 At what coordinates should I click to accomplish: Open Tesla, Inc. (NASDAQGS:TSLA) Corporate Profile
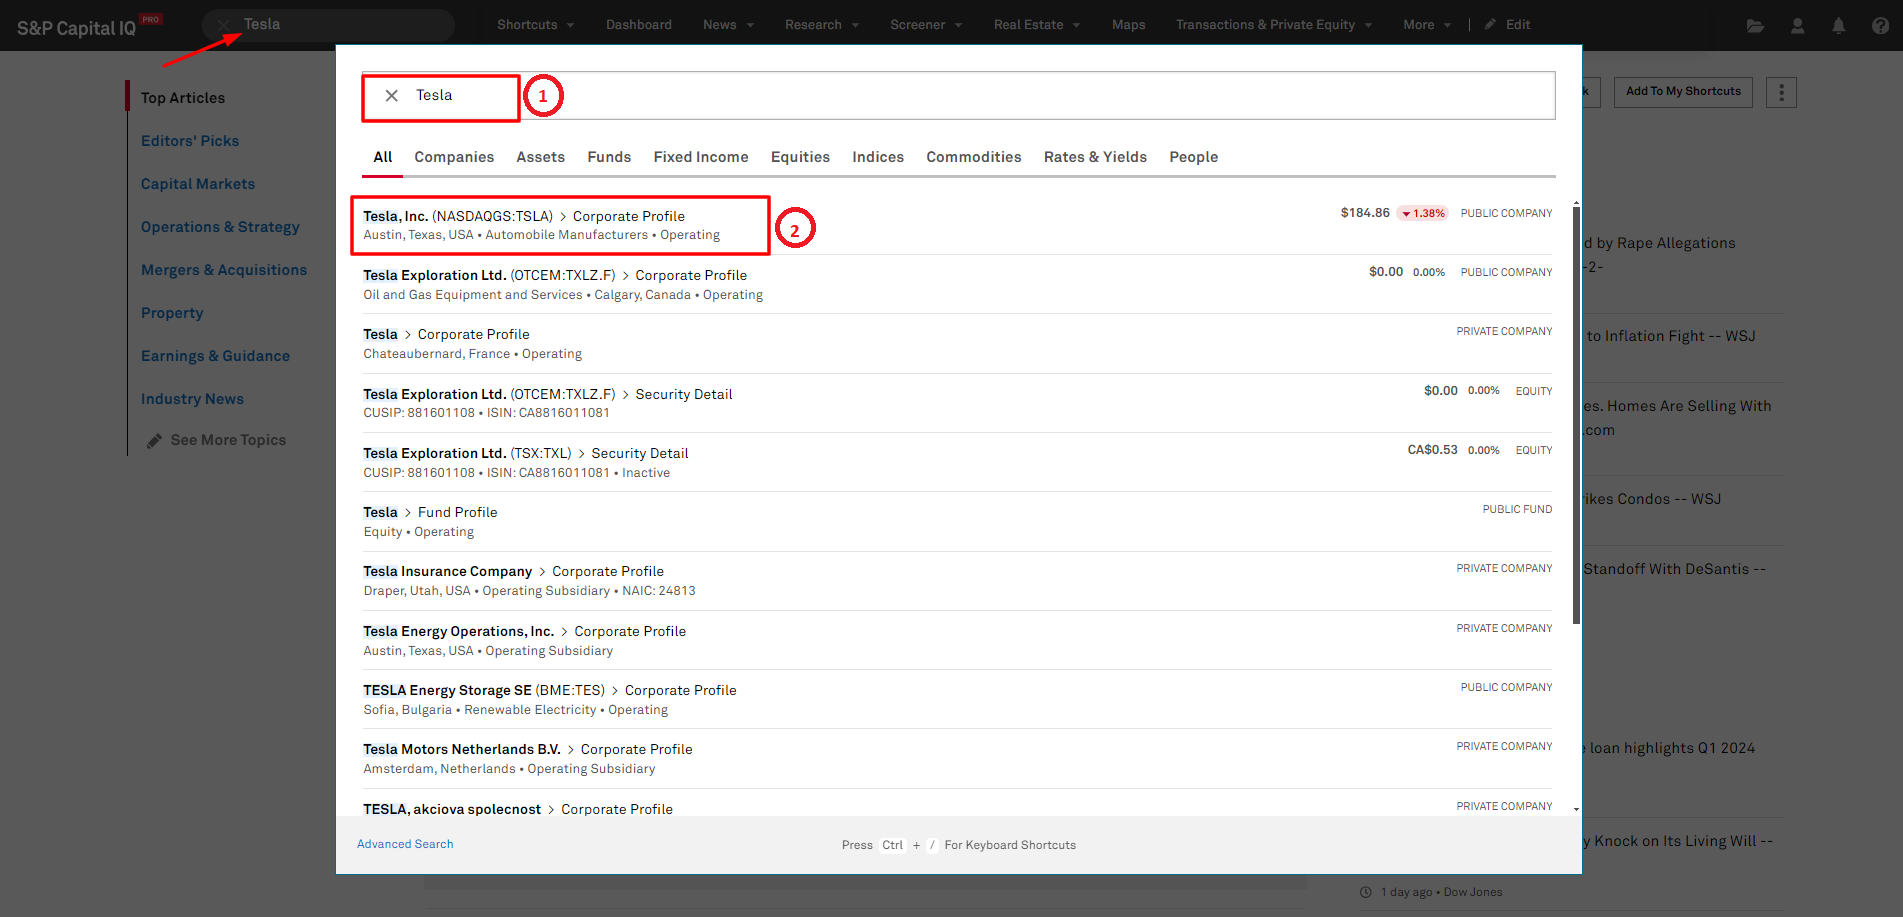pos(955,225)
